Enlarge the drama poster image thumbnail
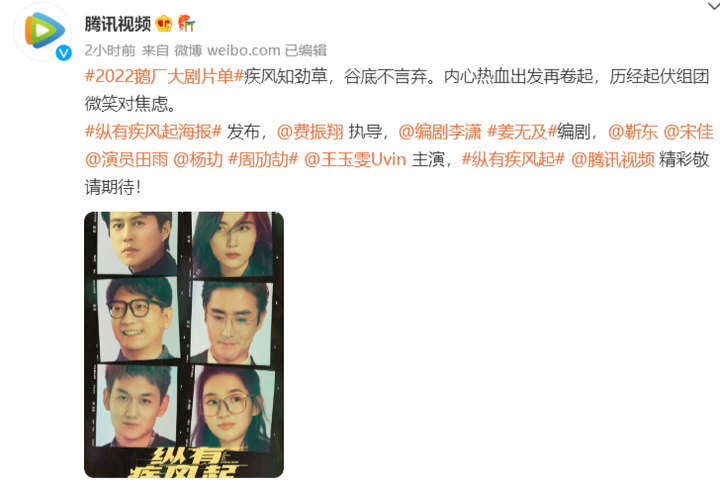 [184, 344]
